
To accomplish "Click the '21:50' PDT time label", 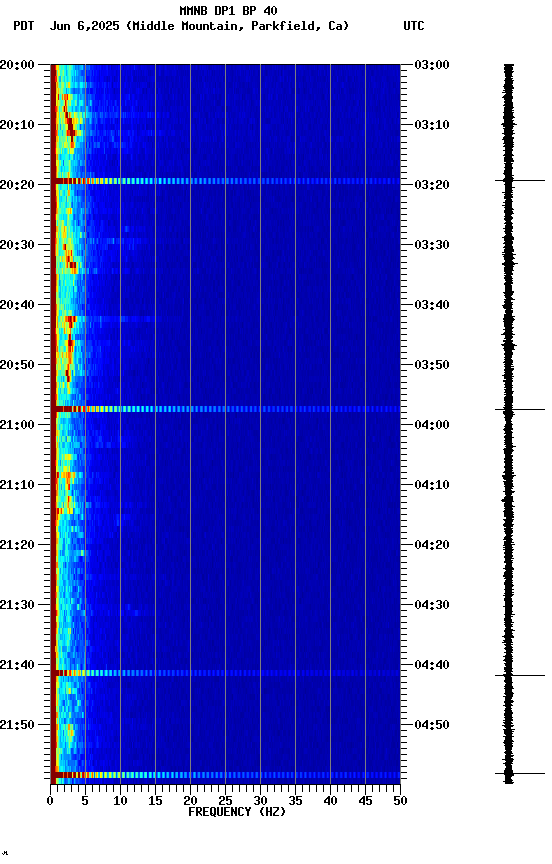I will [x=17, y=726].
